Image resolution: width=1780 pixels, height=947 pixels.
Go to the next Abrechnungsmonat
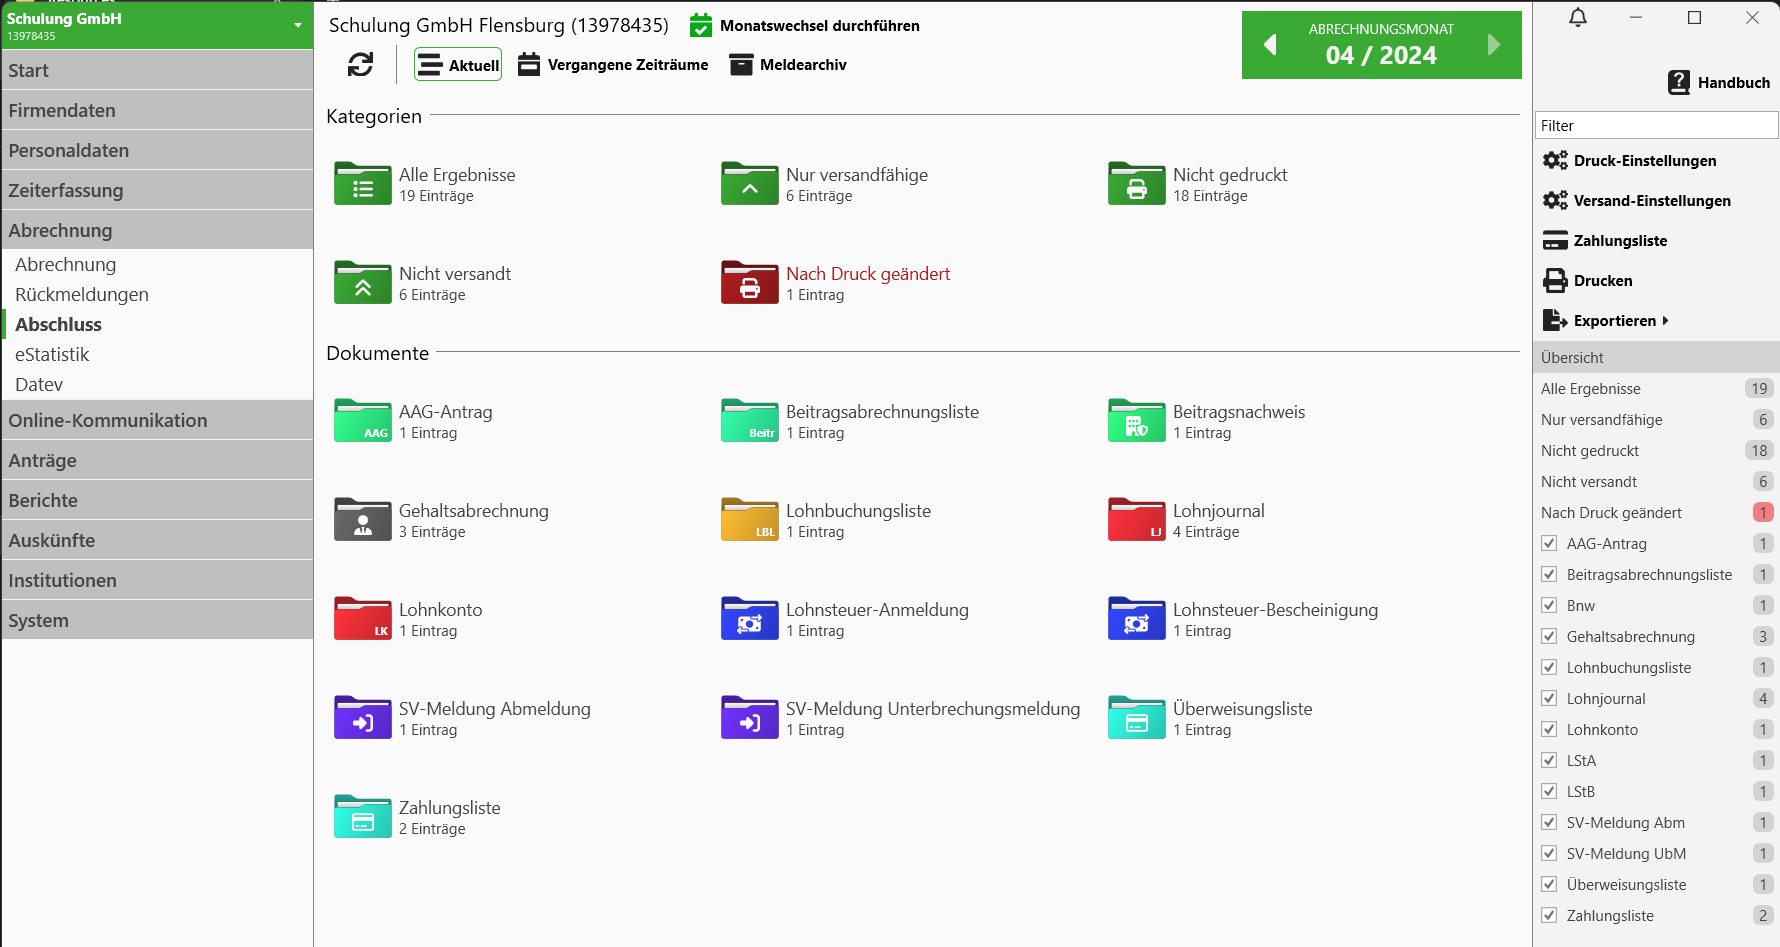pos(1493,45)
